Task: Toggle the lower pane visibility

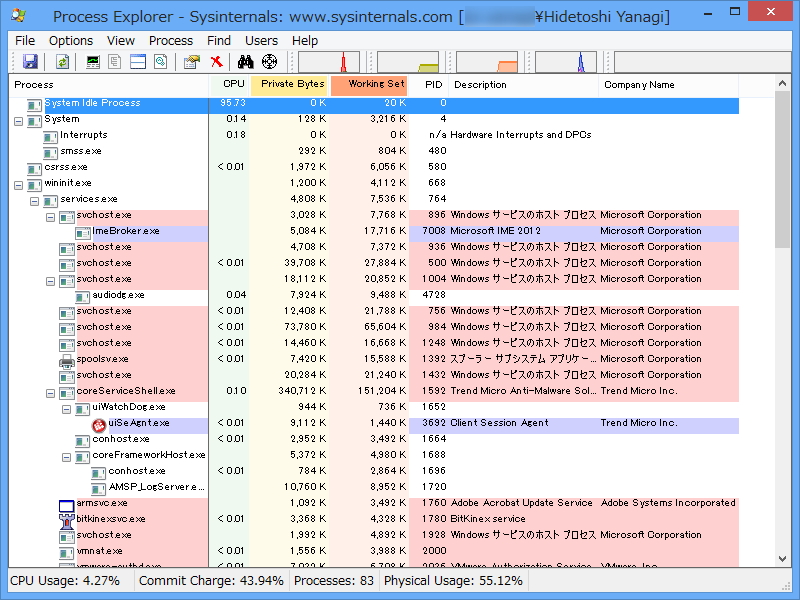Action: 137,61
